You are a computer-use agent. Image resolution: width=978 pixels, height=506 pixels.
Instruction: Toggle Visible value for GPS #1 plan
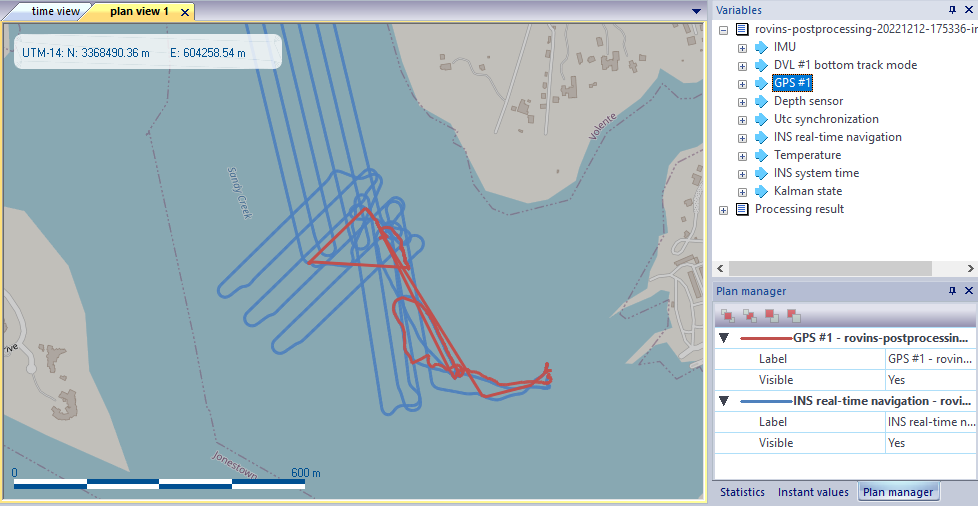pos(930,380)
